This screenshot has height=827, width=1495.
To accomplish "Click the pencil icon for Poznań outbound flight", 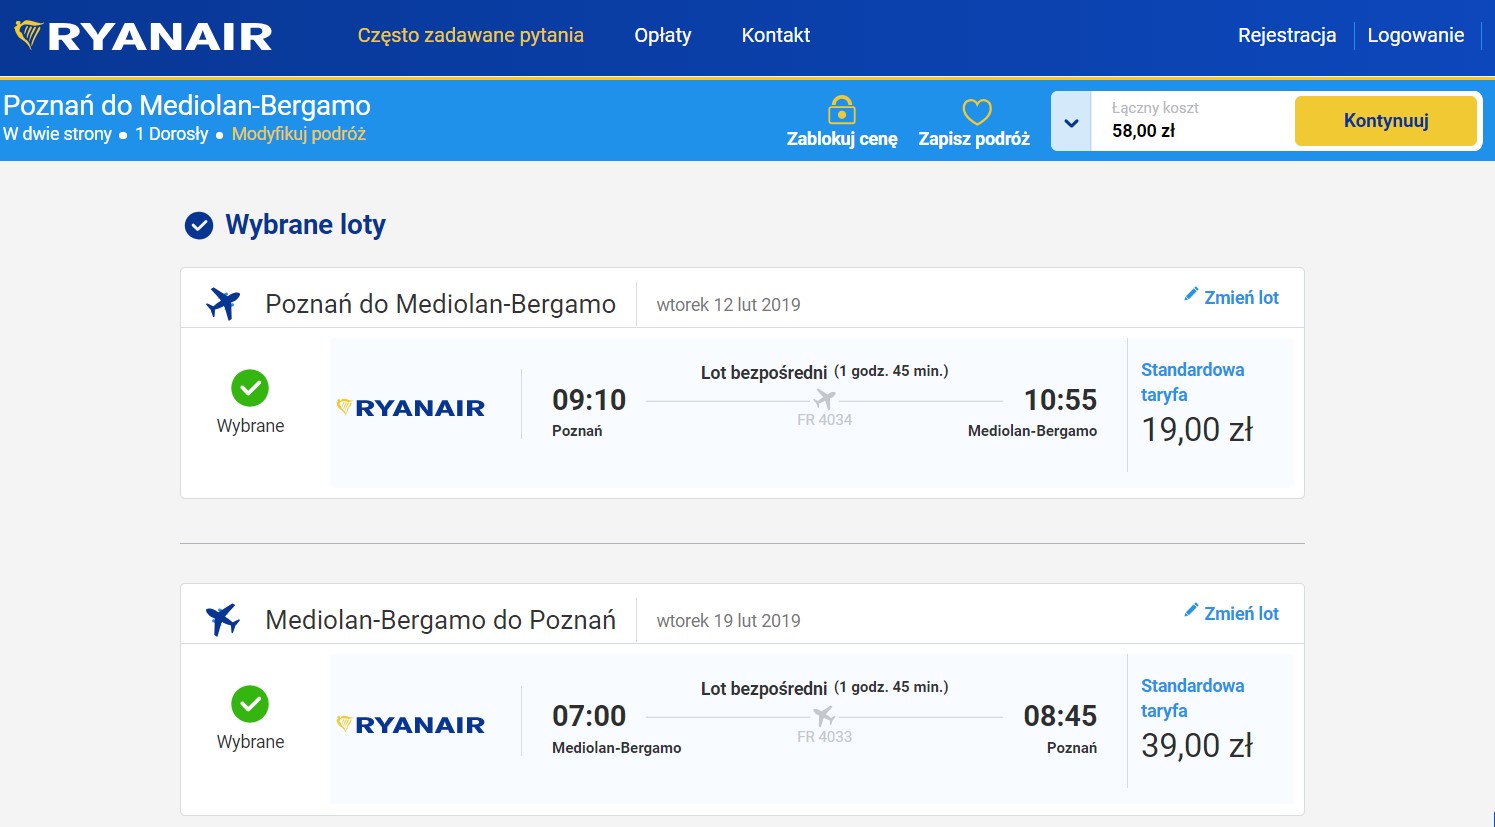I will pos(1191,294).
